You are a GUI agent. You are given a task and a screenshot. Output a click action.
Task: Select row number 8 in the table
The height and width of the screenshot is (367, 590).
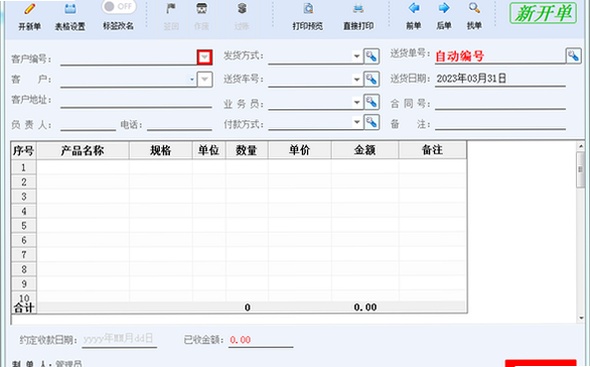pyautogui.click(x=24, y=270)
